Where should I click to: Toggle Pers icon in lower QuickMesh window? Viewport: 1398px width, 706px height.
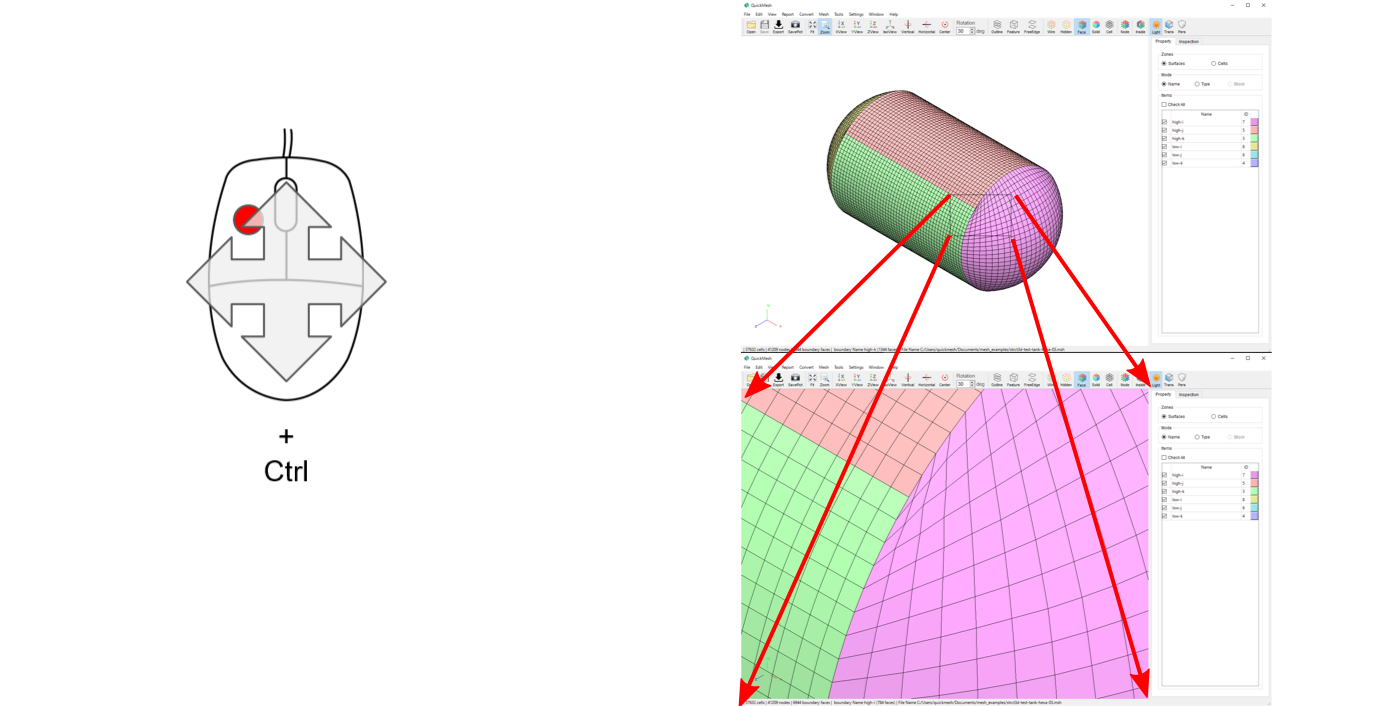[x=1182, y=379]
